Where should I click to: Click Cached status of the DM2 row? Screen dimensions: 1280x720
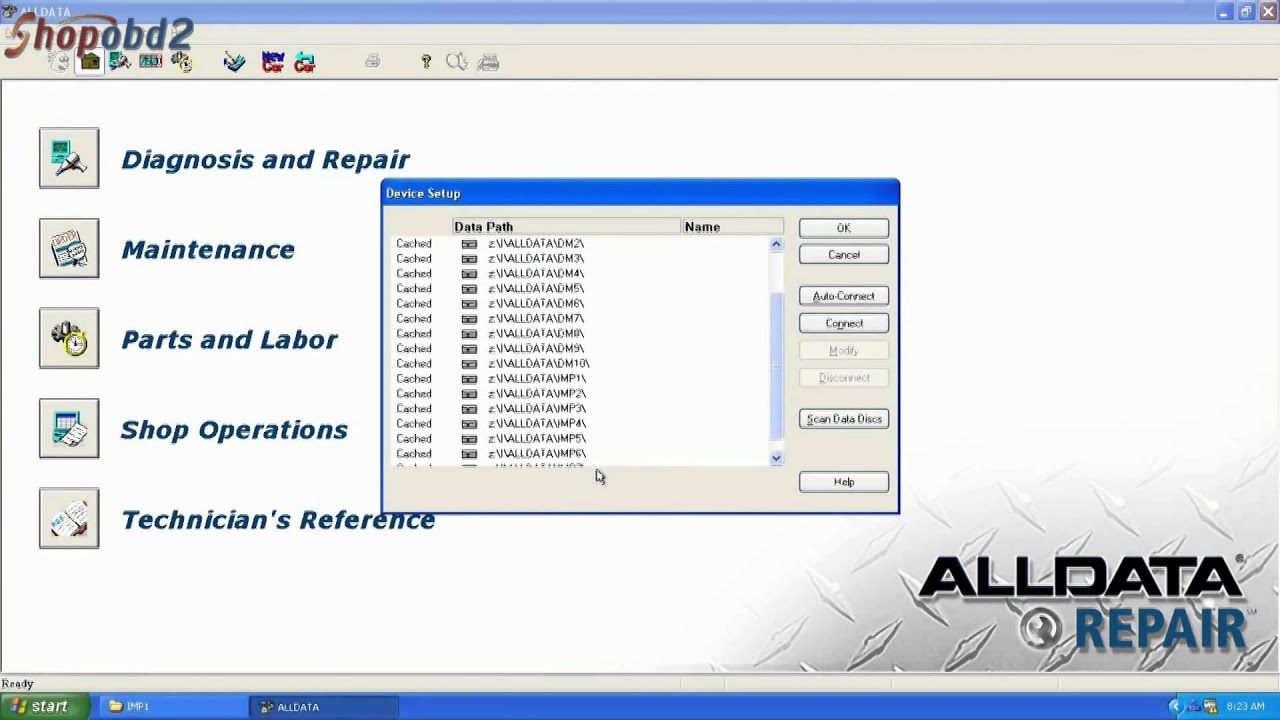414,244
